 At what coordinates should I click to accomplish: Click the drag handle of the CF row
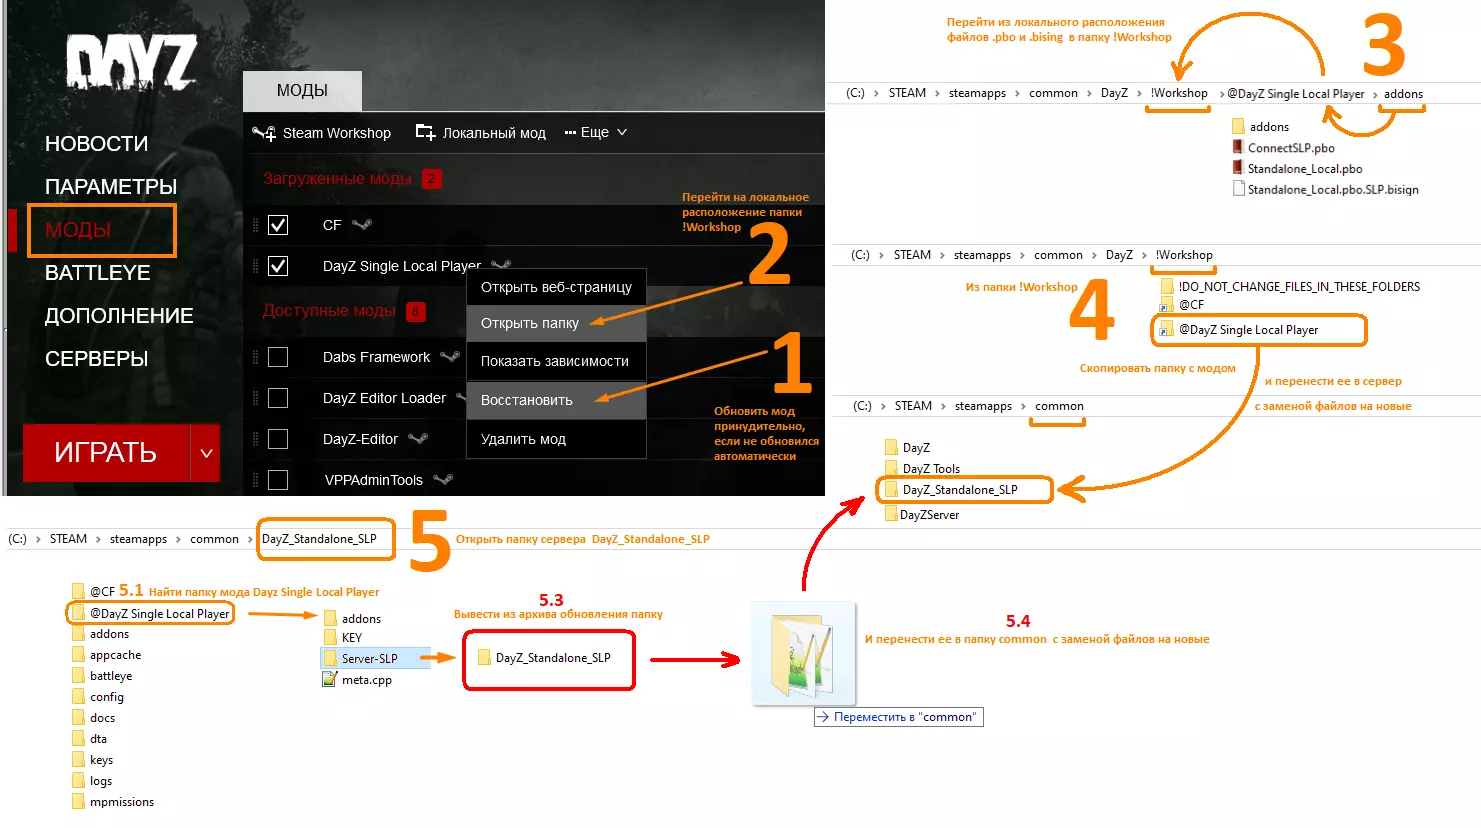click(256, 225)
